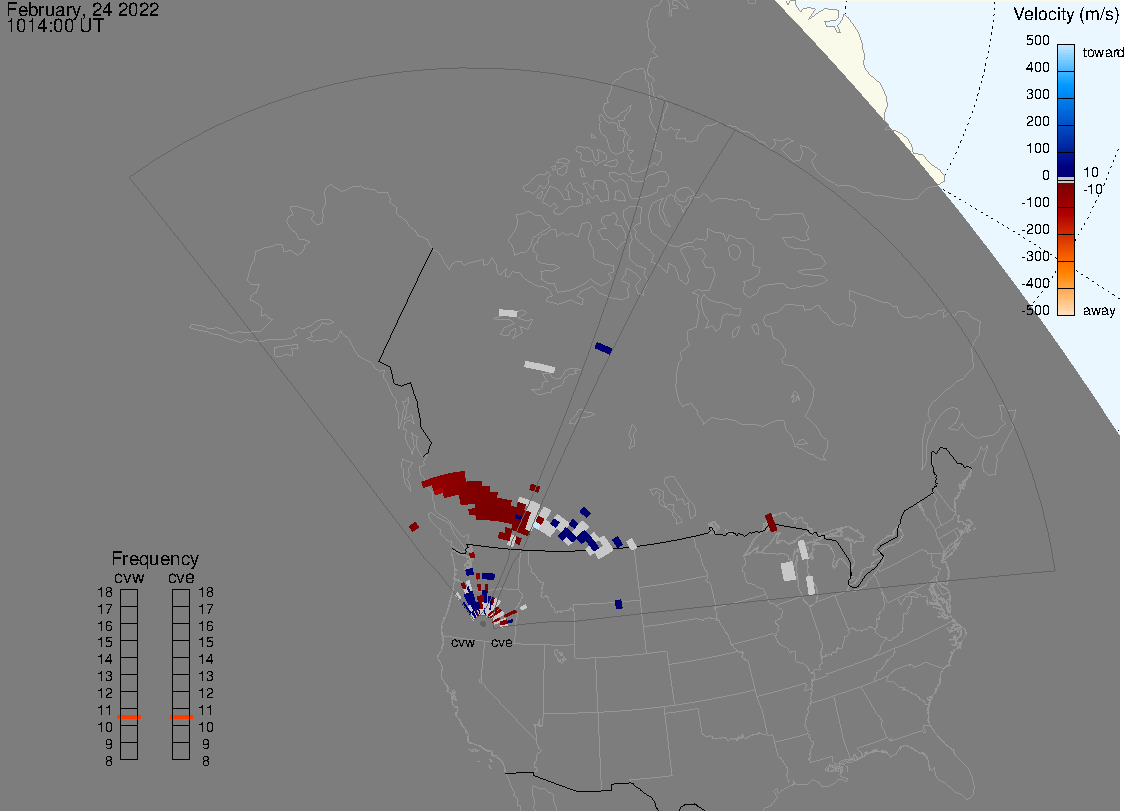Viewport: 1124px width, 811px height.
Task: Click the large dark red backscatter patch
Action: [475, 497]
